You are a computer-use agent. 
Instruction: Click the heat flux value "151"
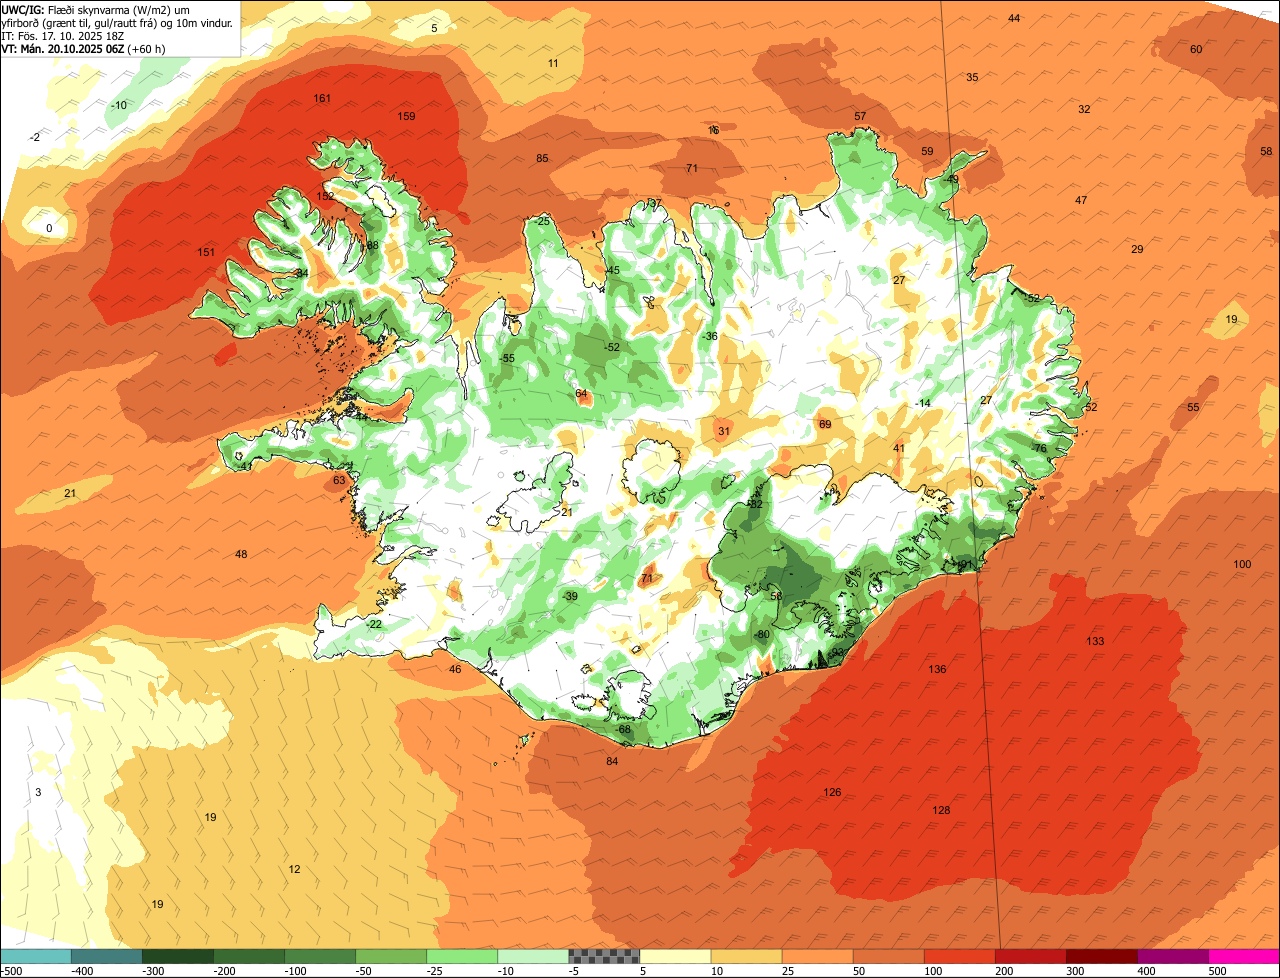coord(206,252)
